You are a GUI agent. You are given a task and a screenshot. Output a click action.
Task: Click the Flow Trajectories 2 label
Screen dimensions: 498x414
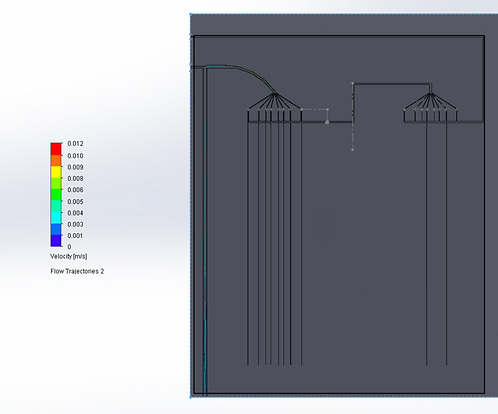pos(77,271)
